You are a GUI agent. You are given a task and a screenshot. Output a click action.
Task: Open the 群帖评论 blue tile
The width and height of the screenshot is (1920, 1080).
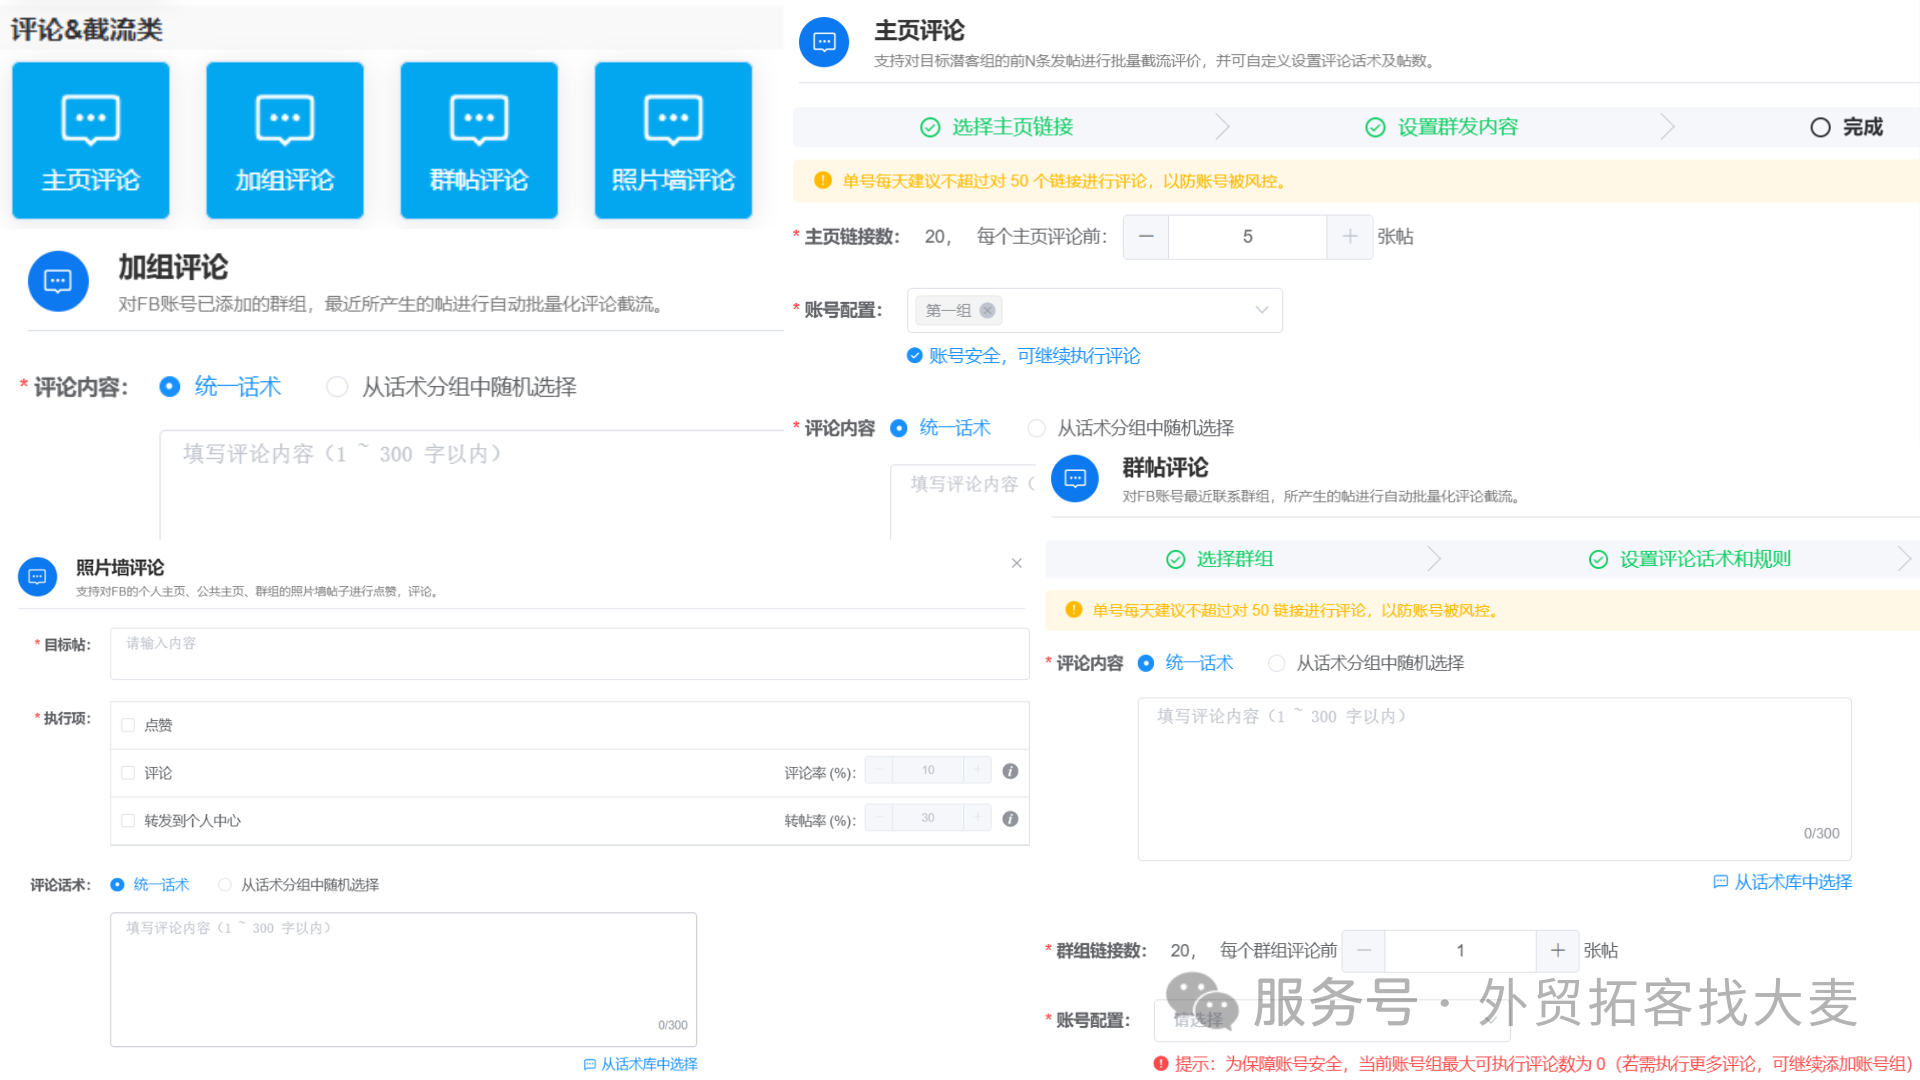[479, 140]
